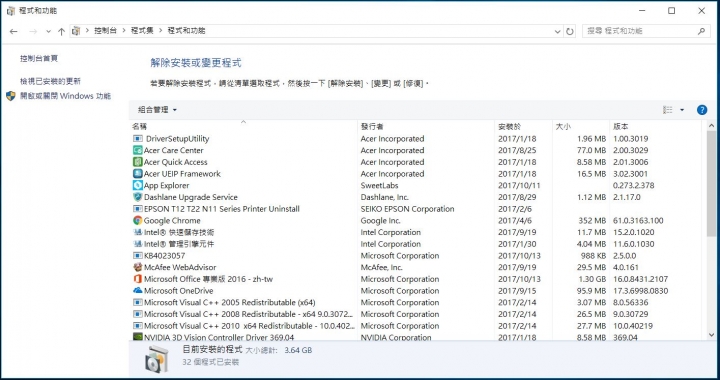This screenshot has width=720, height=380.
Task: Click the SEIKO EPSON Corporation cell
Action: 407,209
